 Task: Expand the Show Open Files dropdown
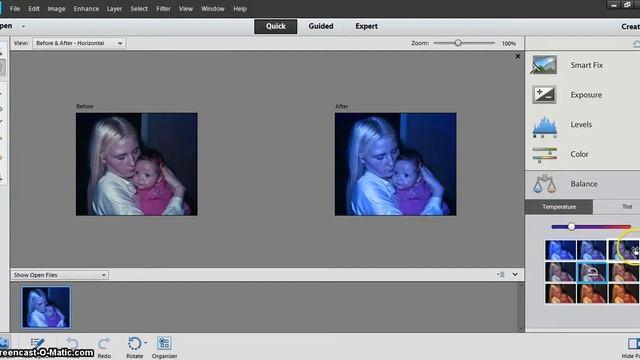(x=60, y=275)
